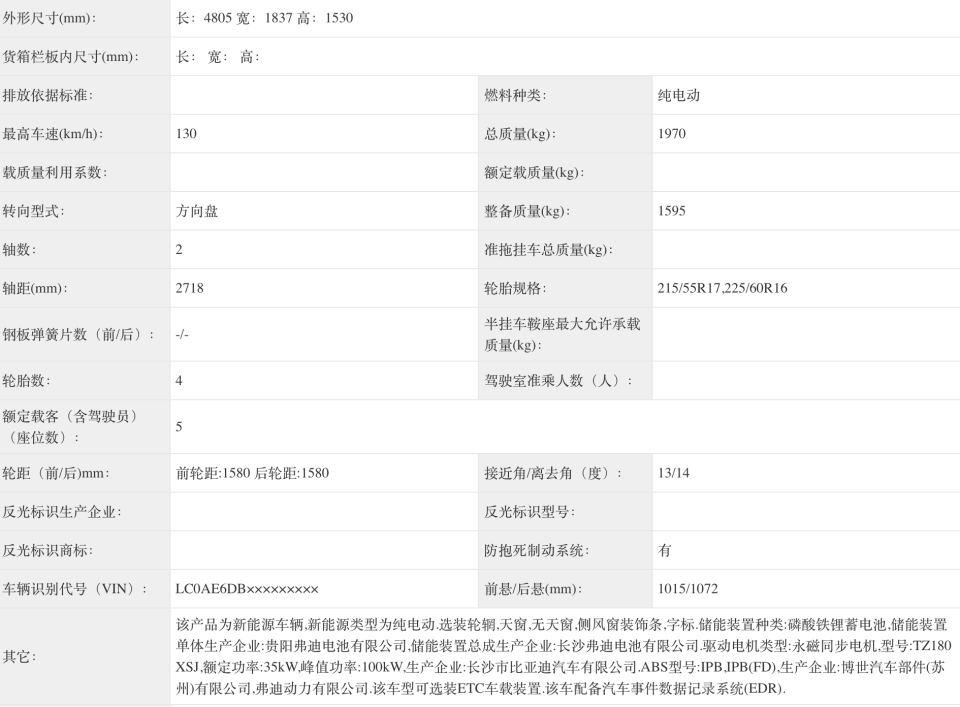Click the 整备质量(kg) label

(527, 211)
